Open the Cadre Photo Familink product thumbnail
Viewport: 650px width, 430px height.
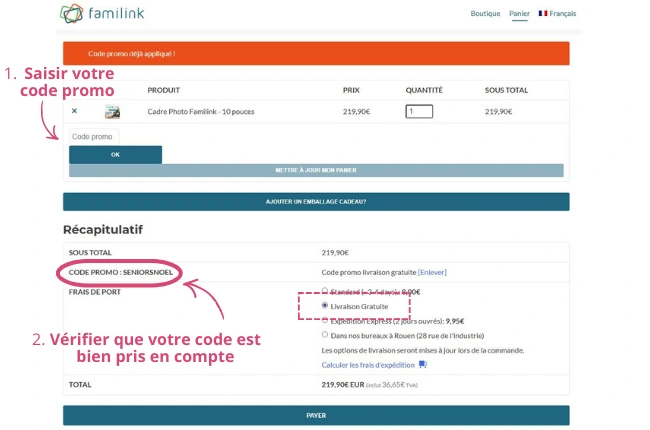point(112,112)
